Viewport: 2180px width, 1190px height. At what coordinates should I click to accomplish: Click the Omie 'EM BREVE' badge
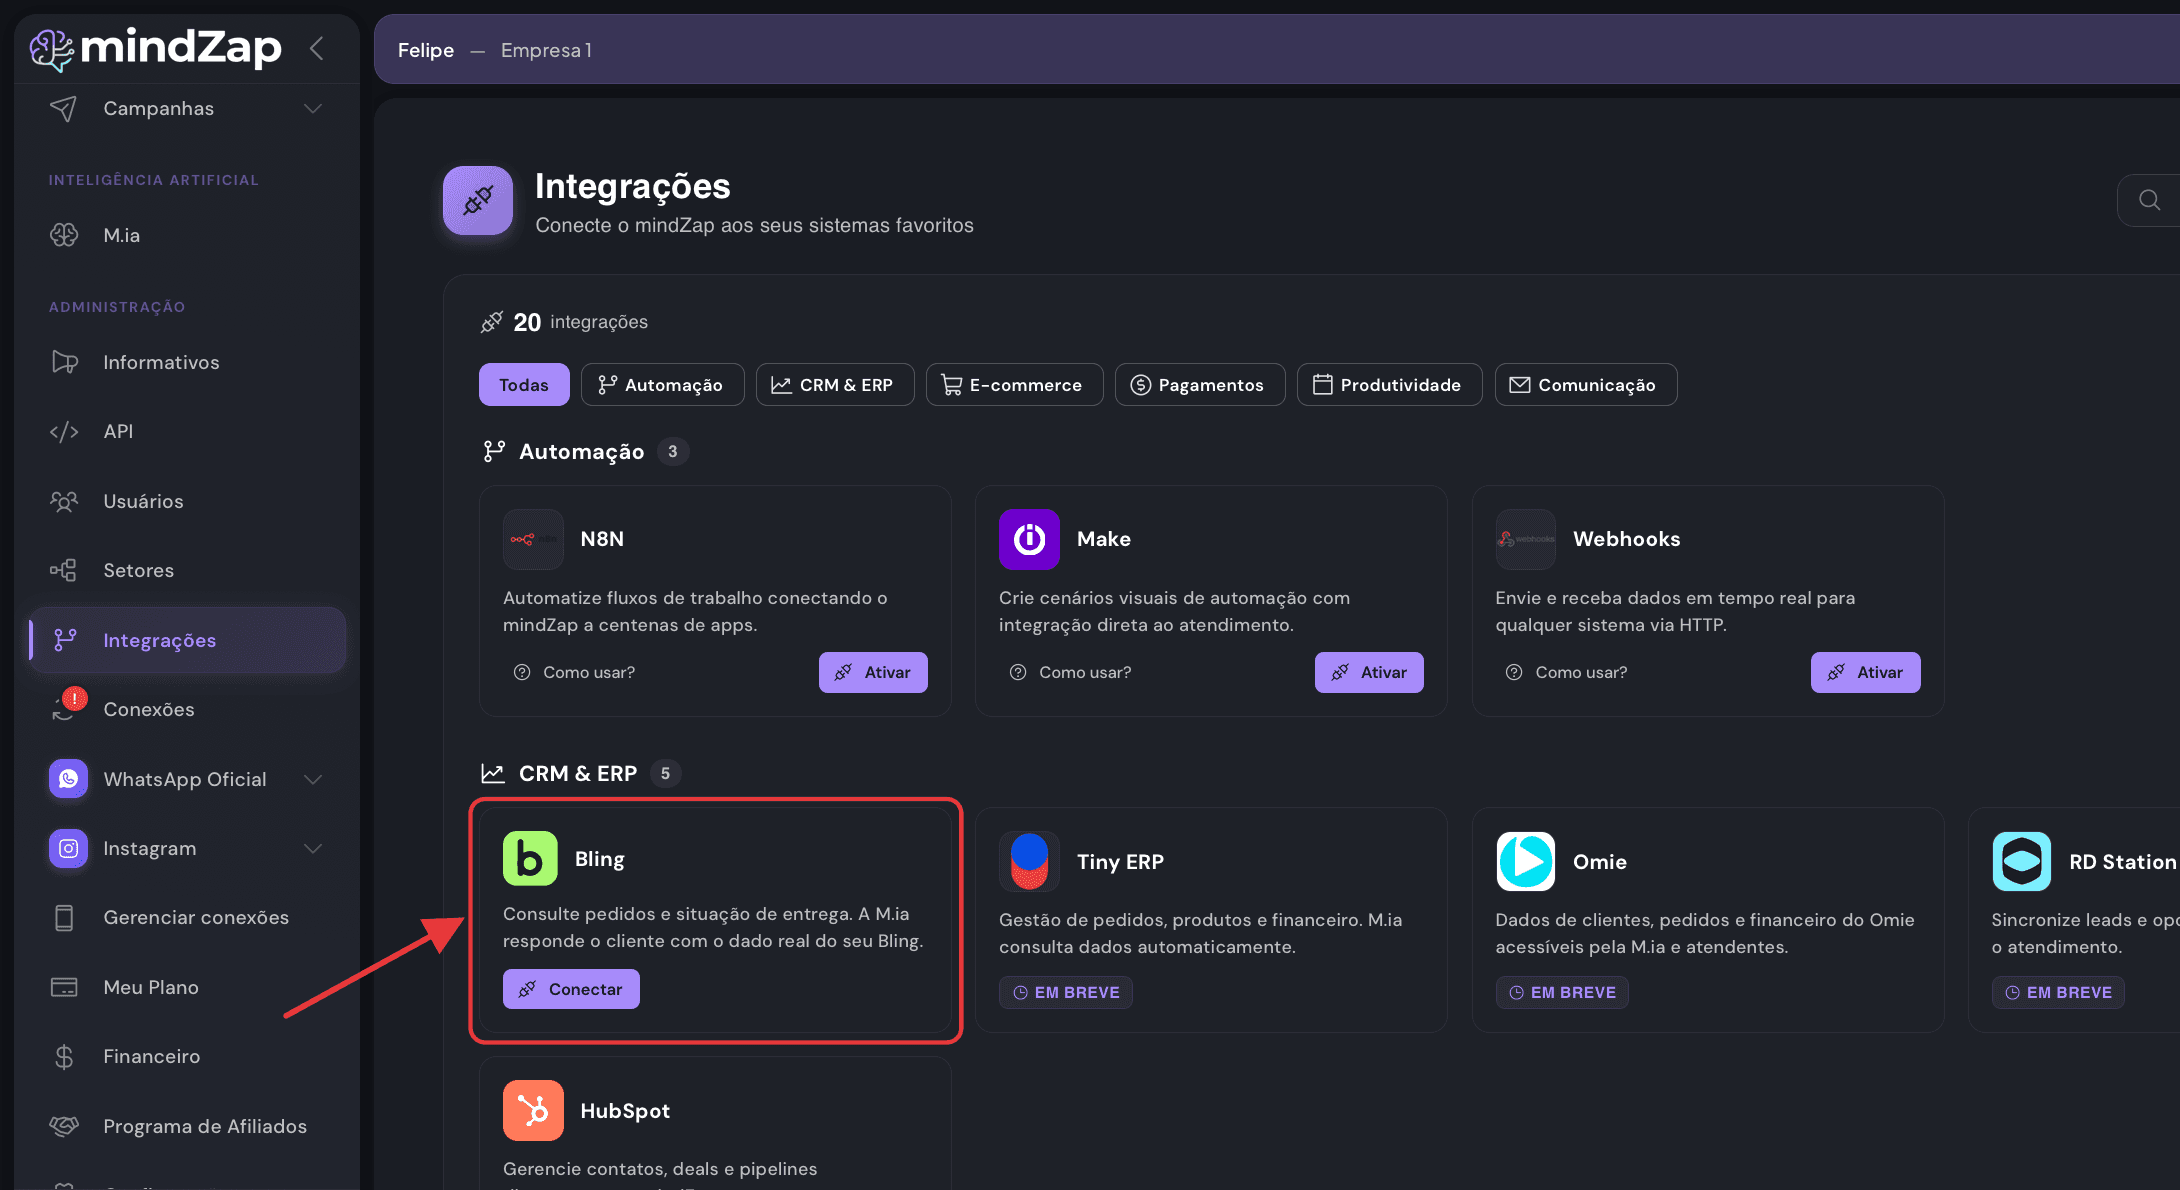coord(1561,992)
